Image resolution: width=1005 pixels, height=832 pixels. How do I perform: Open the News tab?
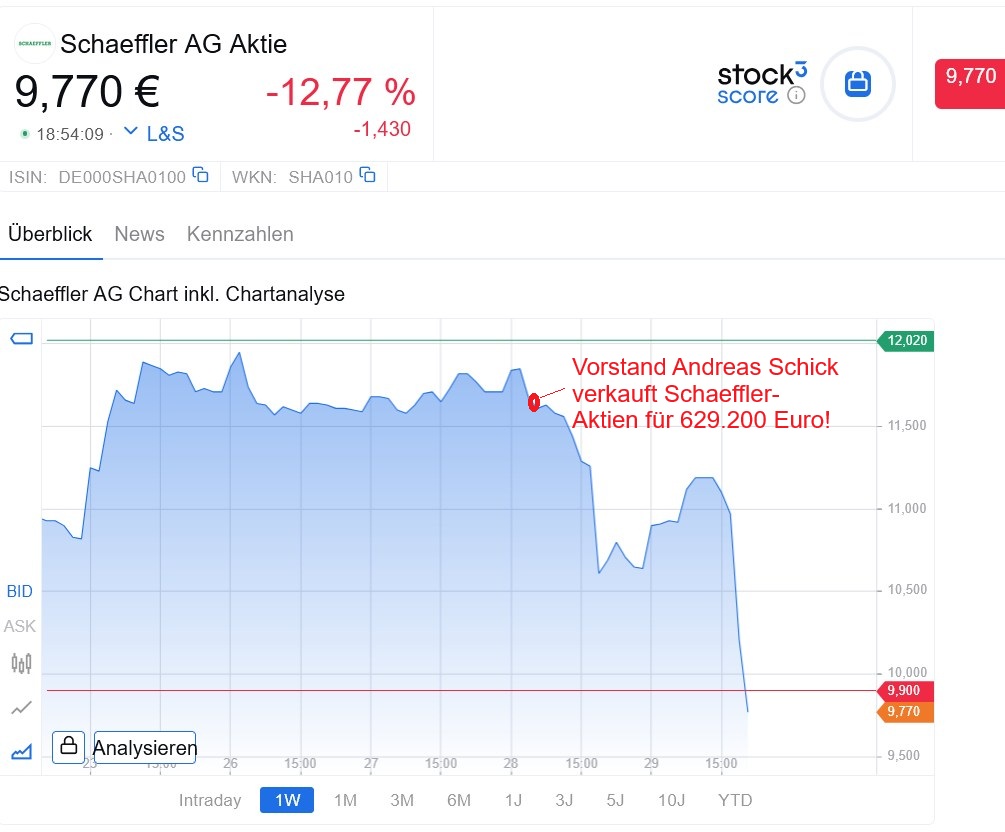(x=139, y=234)
